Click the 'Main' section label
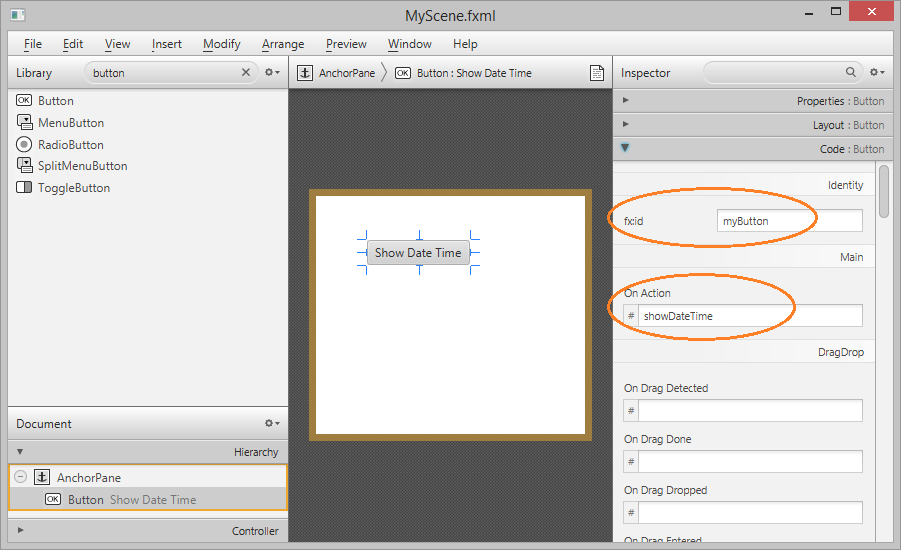This screenshot has height=550, width=901. (x=852, y=257)
